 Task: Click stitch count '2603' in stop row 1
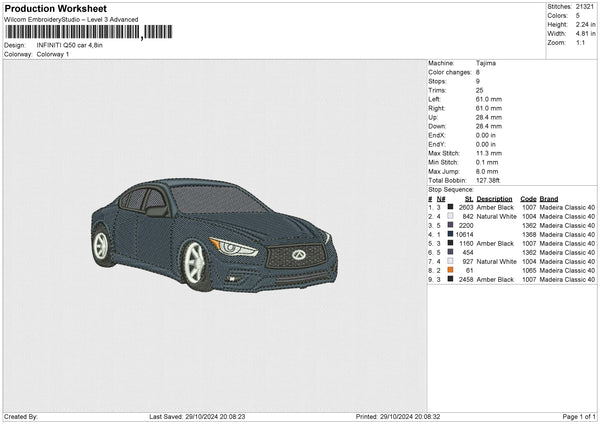tap(466, 207)
